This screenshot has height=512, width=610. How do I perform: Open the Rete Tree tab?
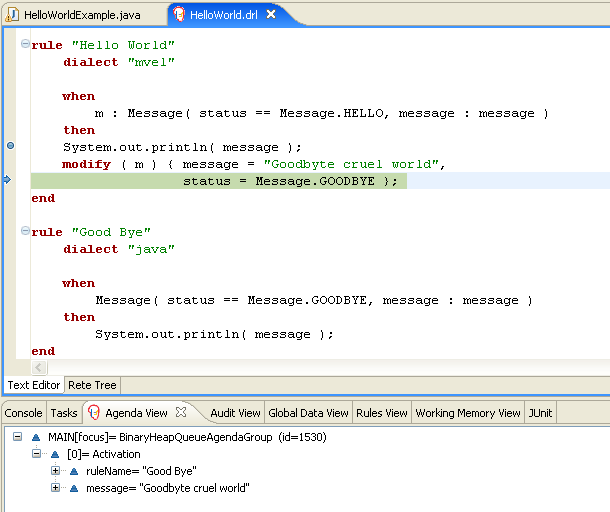[92, 385]
